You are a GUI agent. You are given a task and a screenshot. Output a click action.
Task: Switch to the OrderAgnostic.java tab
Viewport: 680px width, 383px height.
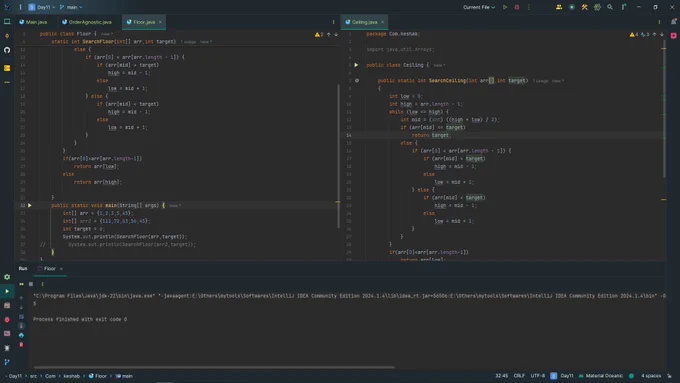(87, 22)
